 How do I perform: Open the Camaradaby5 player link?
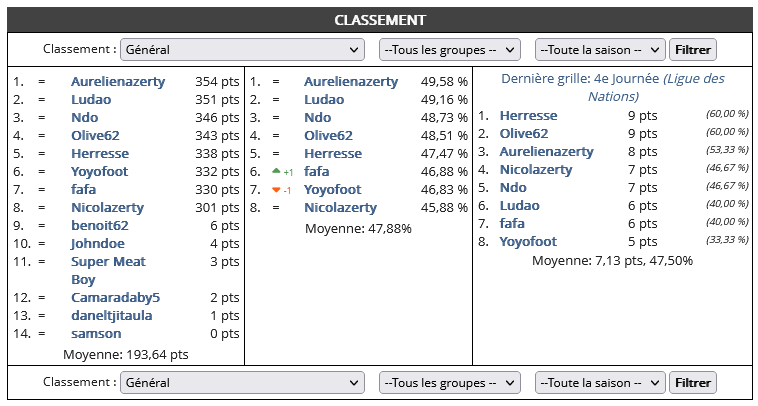116,298
